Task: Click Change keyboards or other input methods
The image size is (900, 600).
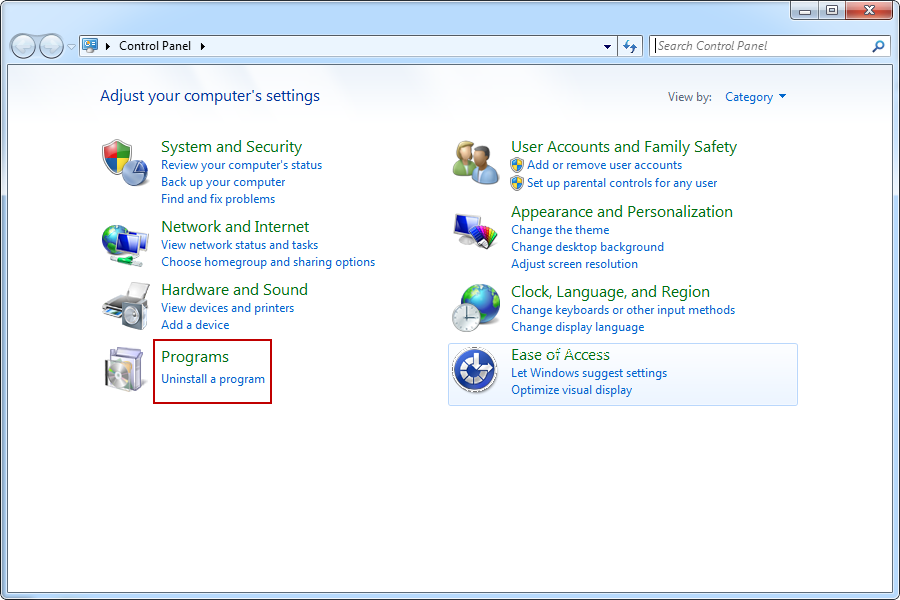Action: (x=623, y=310)
